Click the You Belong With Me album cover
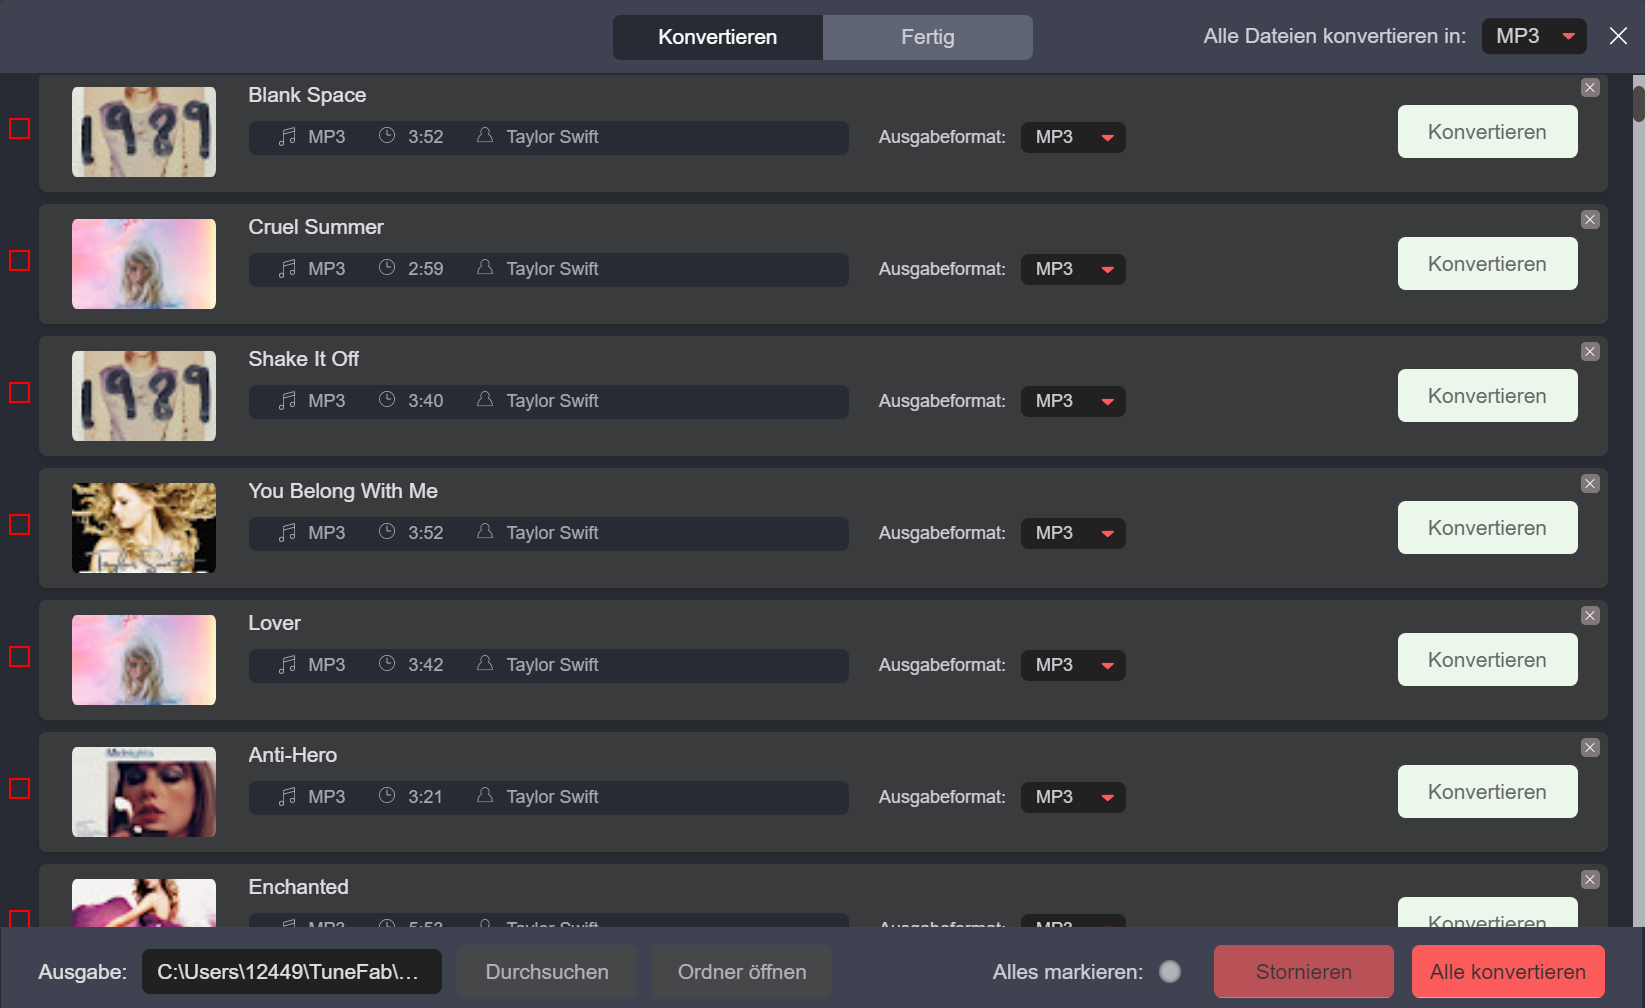 pyautogui.click(x=144, y=528)
